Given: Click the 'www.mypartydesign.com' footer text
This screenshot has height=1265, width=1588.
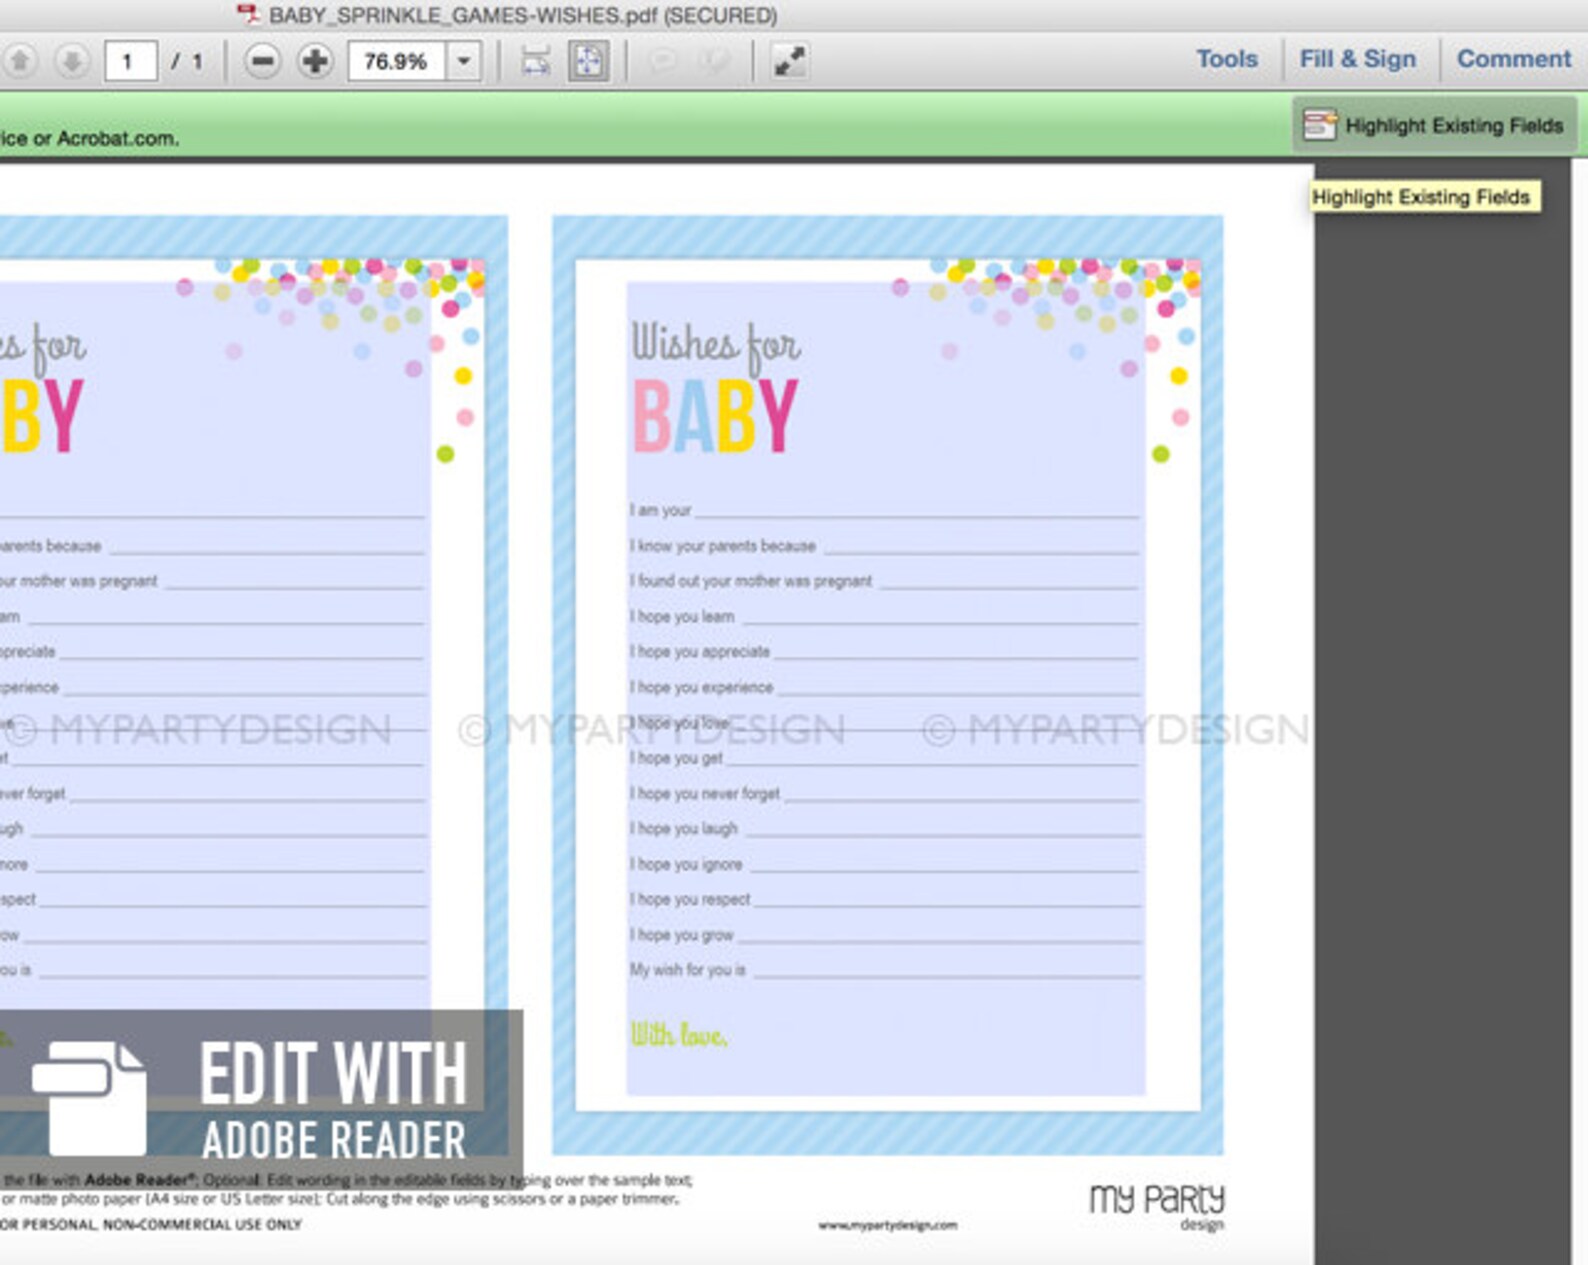Looking at the screenshot, I should click(888, 1224).
